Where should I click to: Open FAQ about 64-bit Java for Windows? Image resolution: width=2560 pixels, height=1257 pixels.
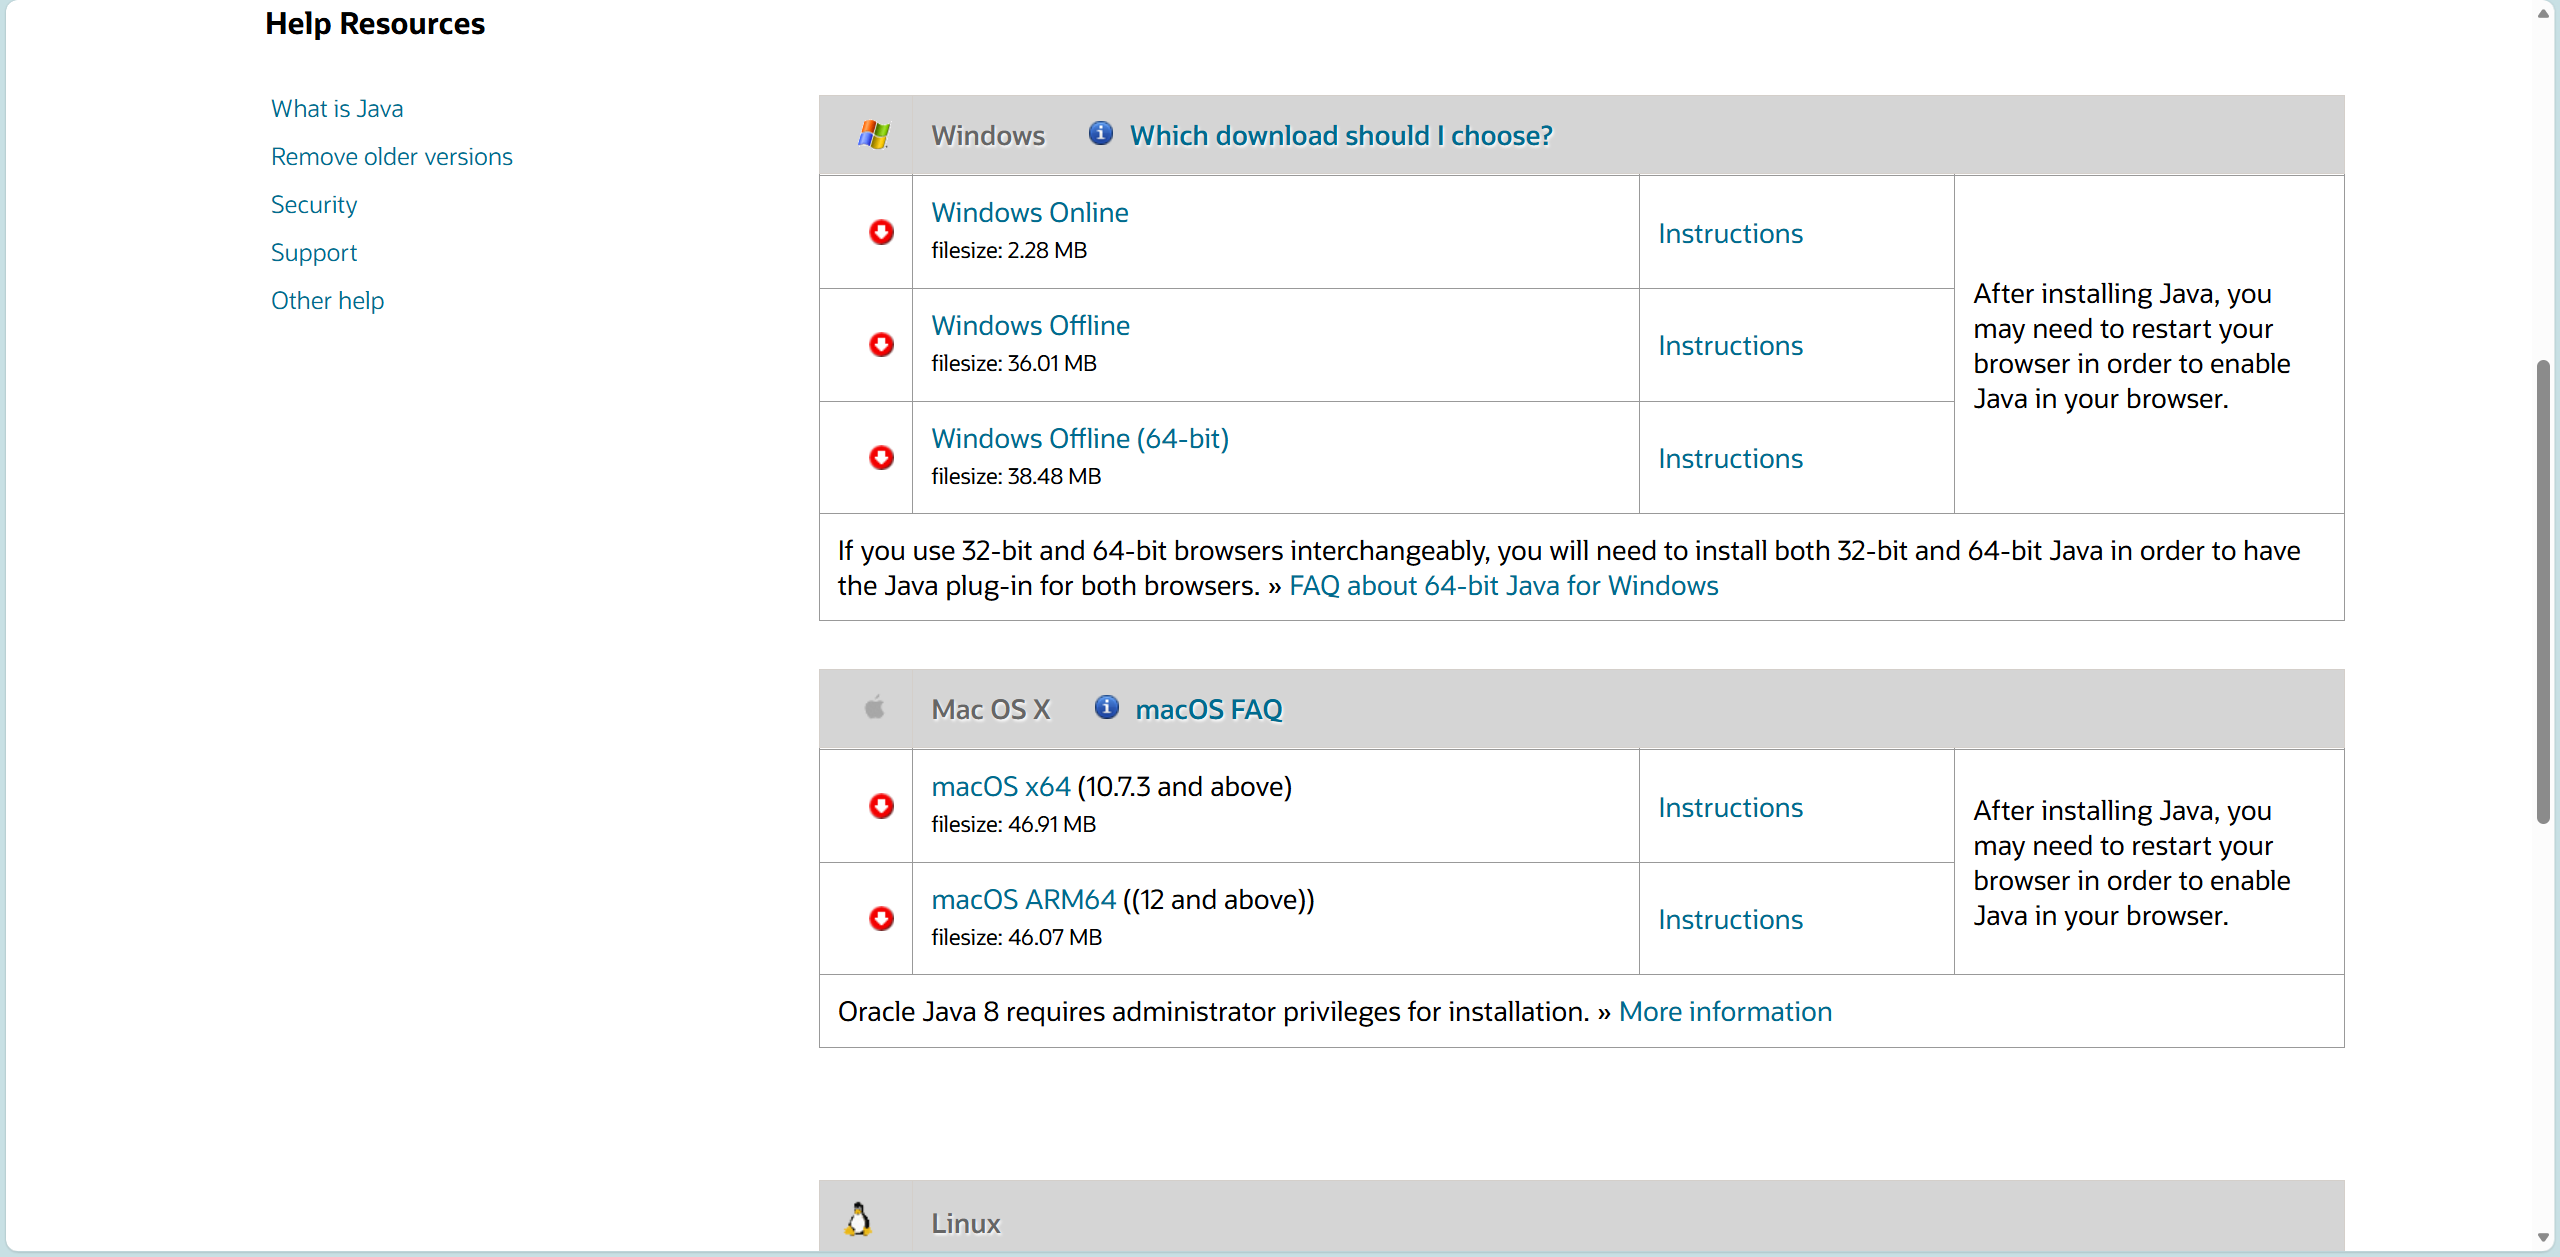1504,586
